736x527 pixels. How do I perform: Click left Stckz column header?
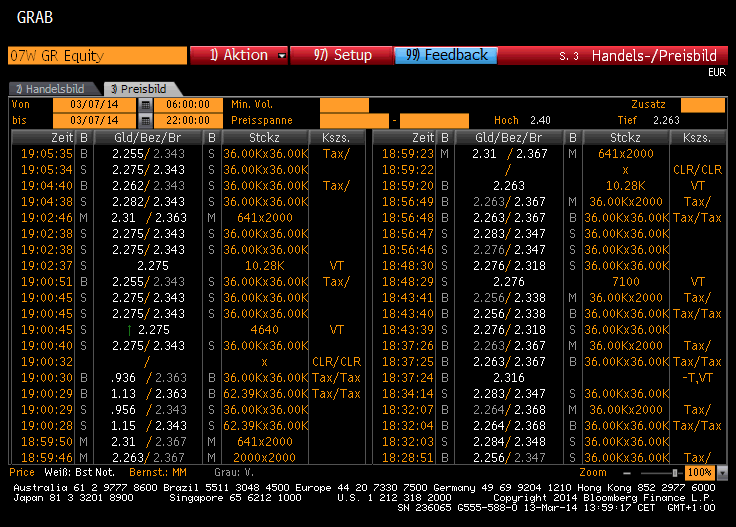(x=265, y=138)
